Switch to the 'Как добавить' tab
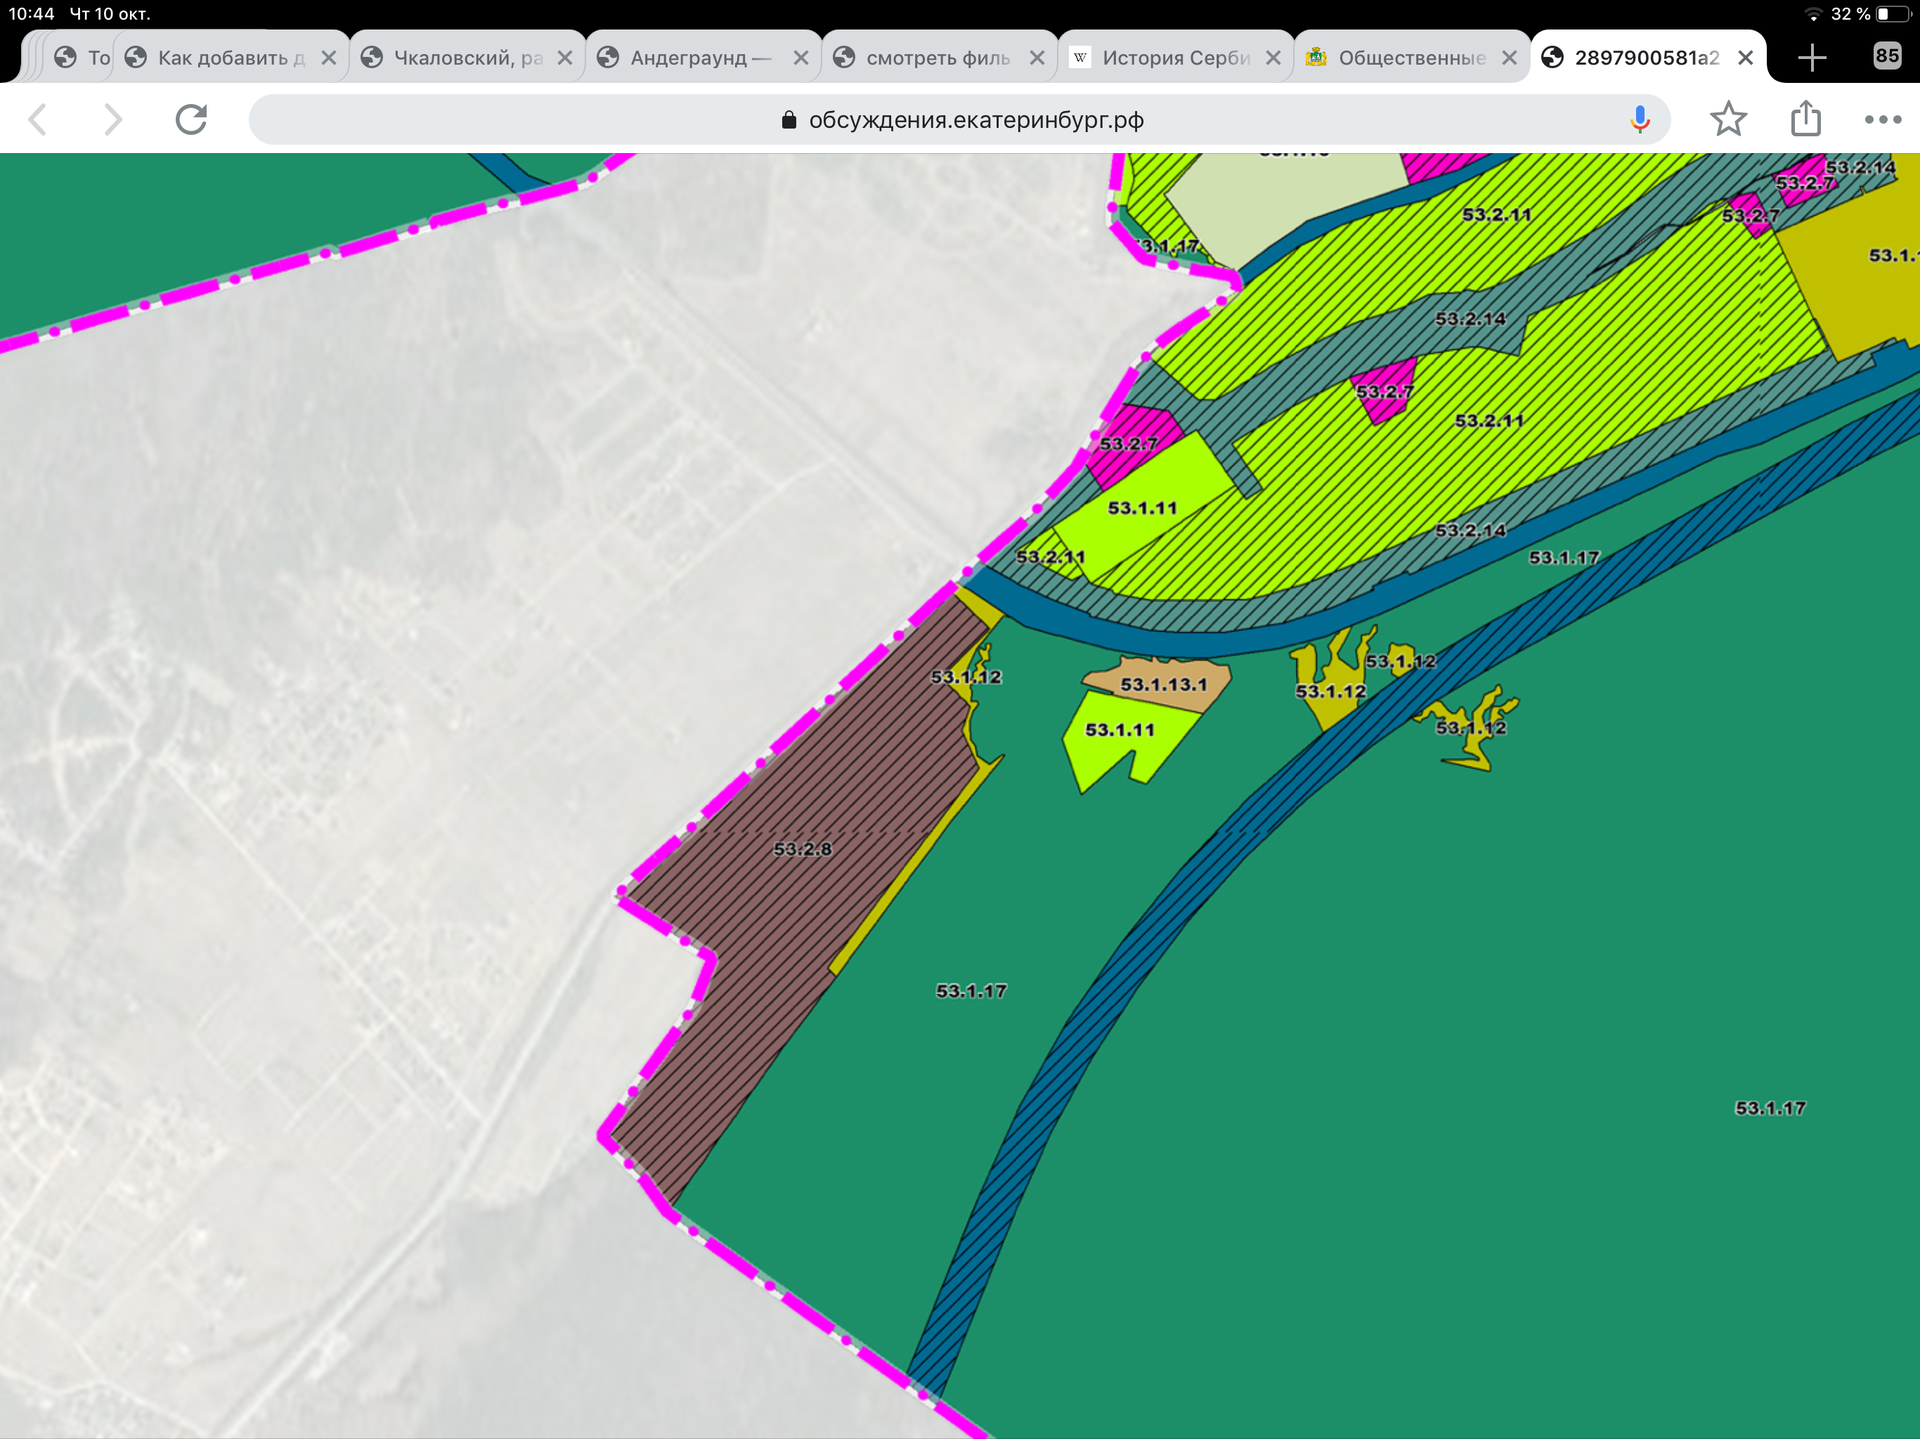This screenshot has width=1920, height=1439. click(x=230, y=58)
